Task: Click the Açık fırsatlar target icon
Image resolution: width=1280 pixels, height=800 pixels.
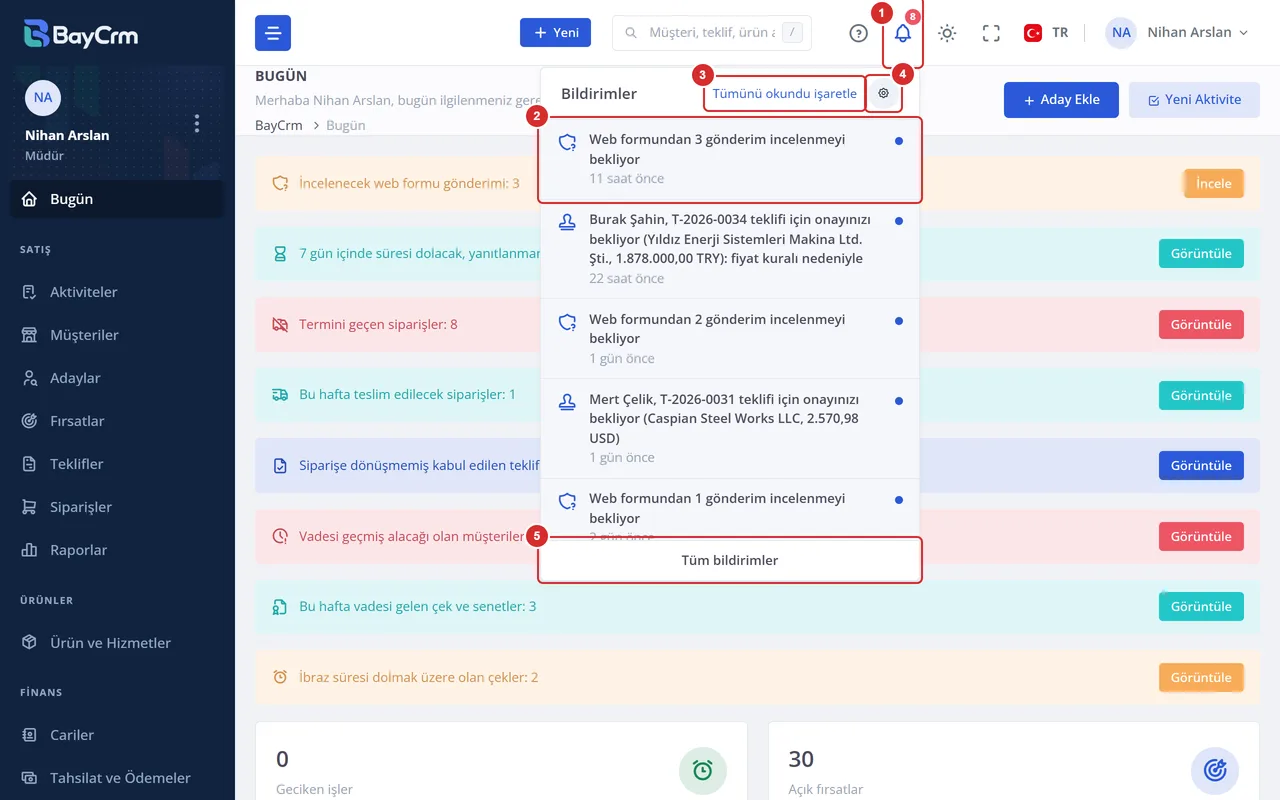Action: tap(1215, 770)
